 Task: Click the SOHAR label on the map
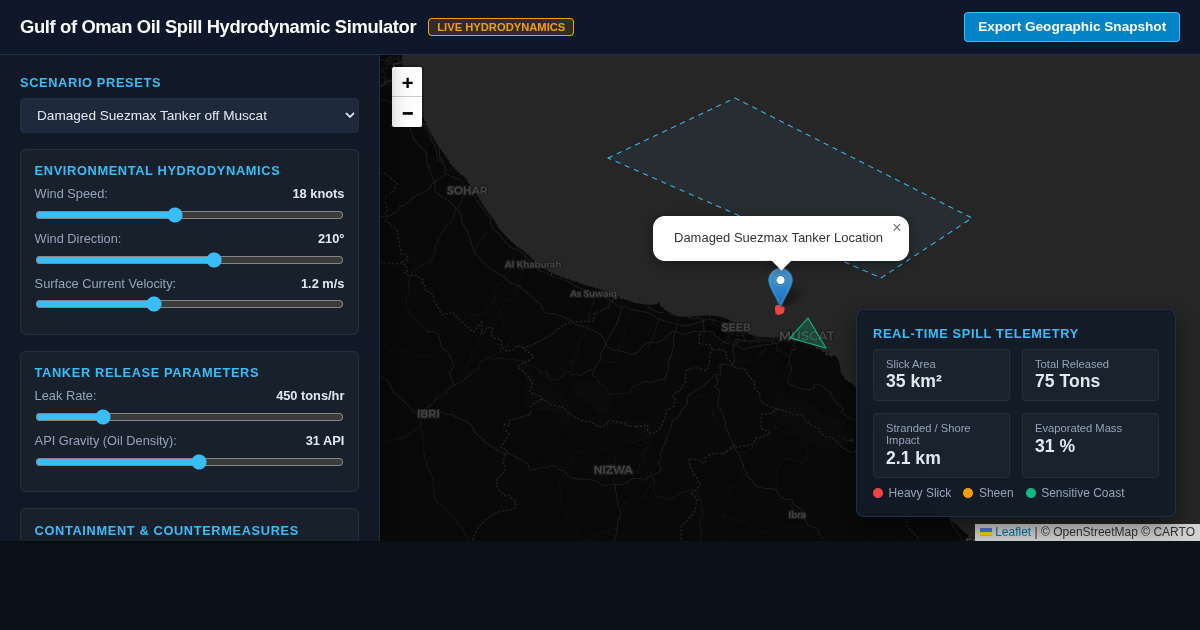click(x=467, y=190)
